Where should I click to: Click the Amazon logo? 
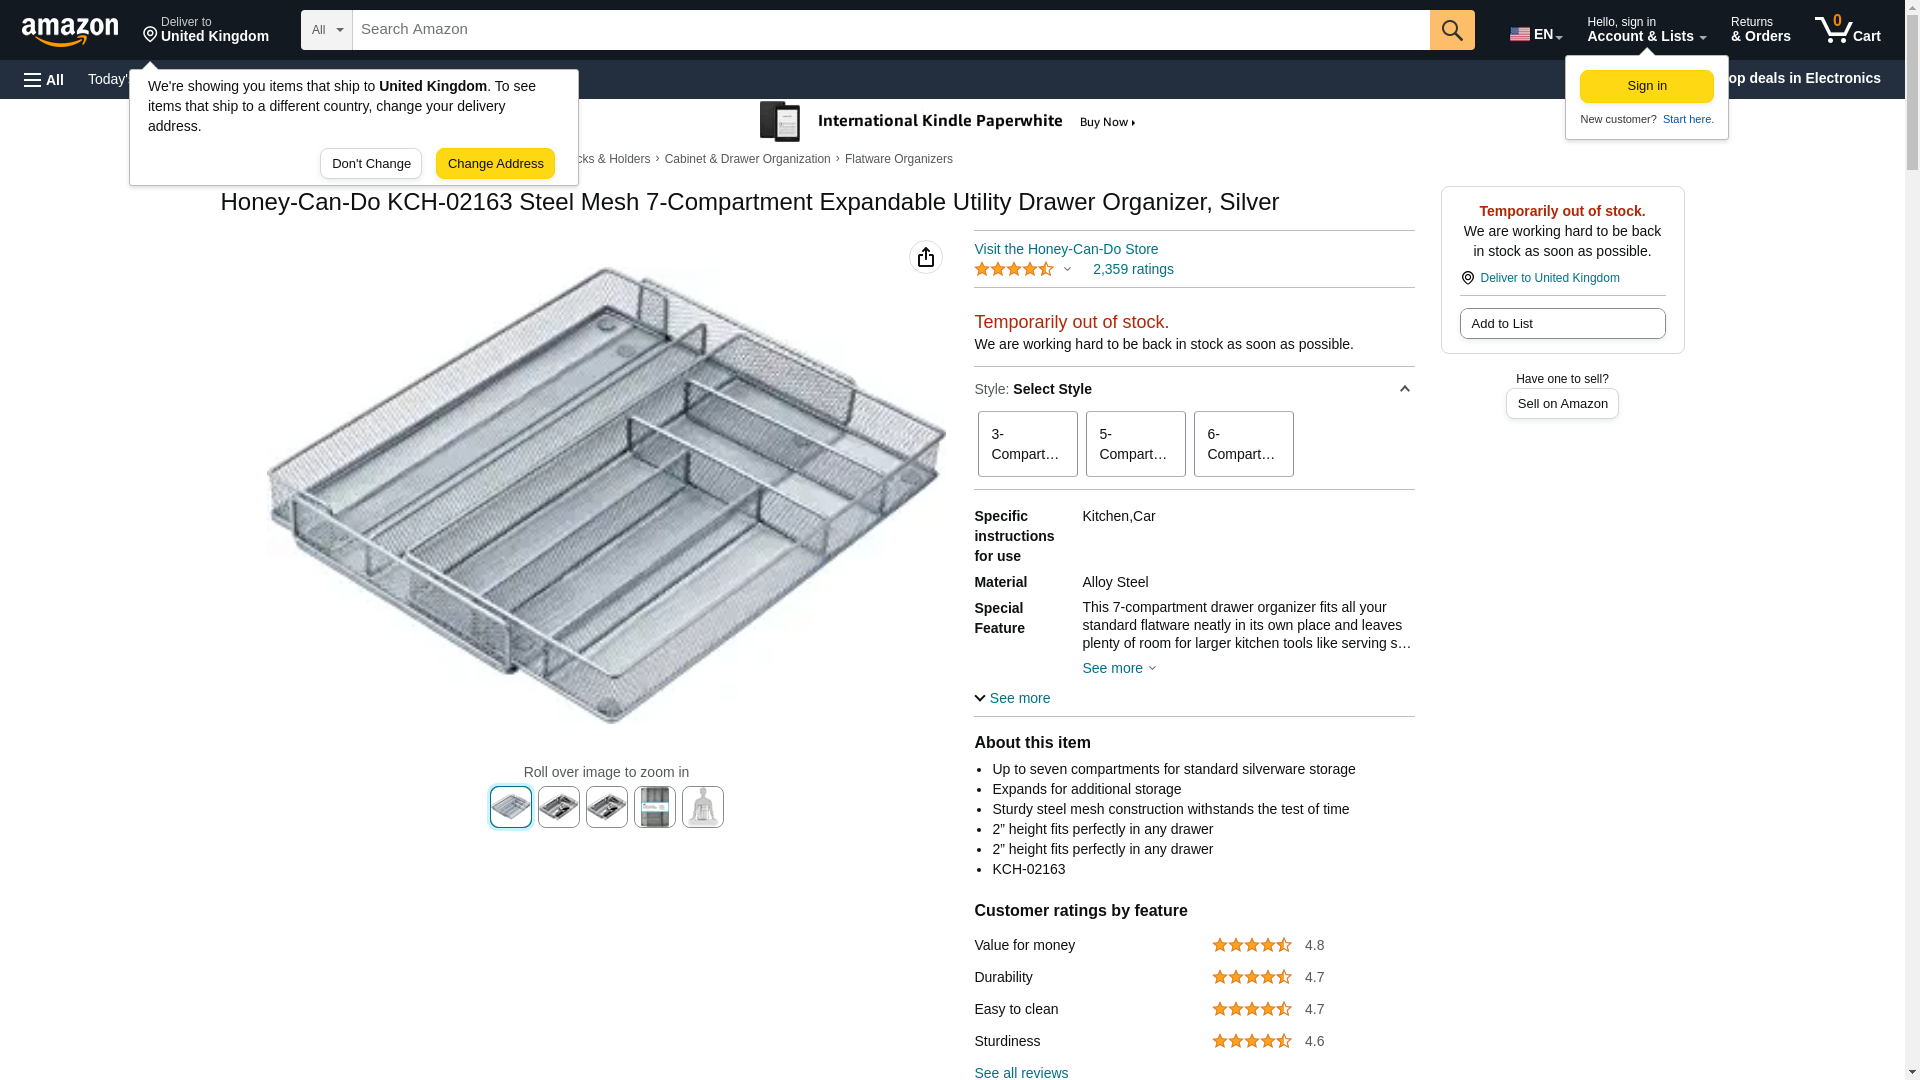(70, 31)
